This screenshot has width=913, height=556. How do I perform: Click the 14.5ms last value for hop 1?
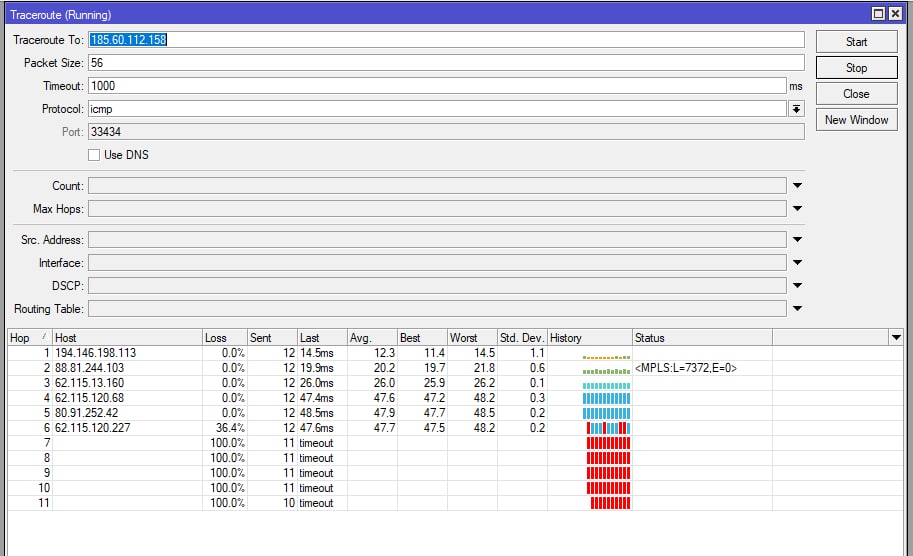[x=317, y=353]
